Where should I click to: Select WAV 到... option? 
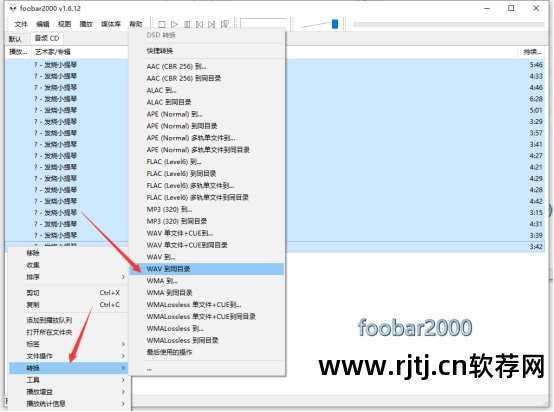pos(207,257)
